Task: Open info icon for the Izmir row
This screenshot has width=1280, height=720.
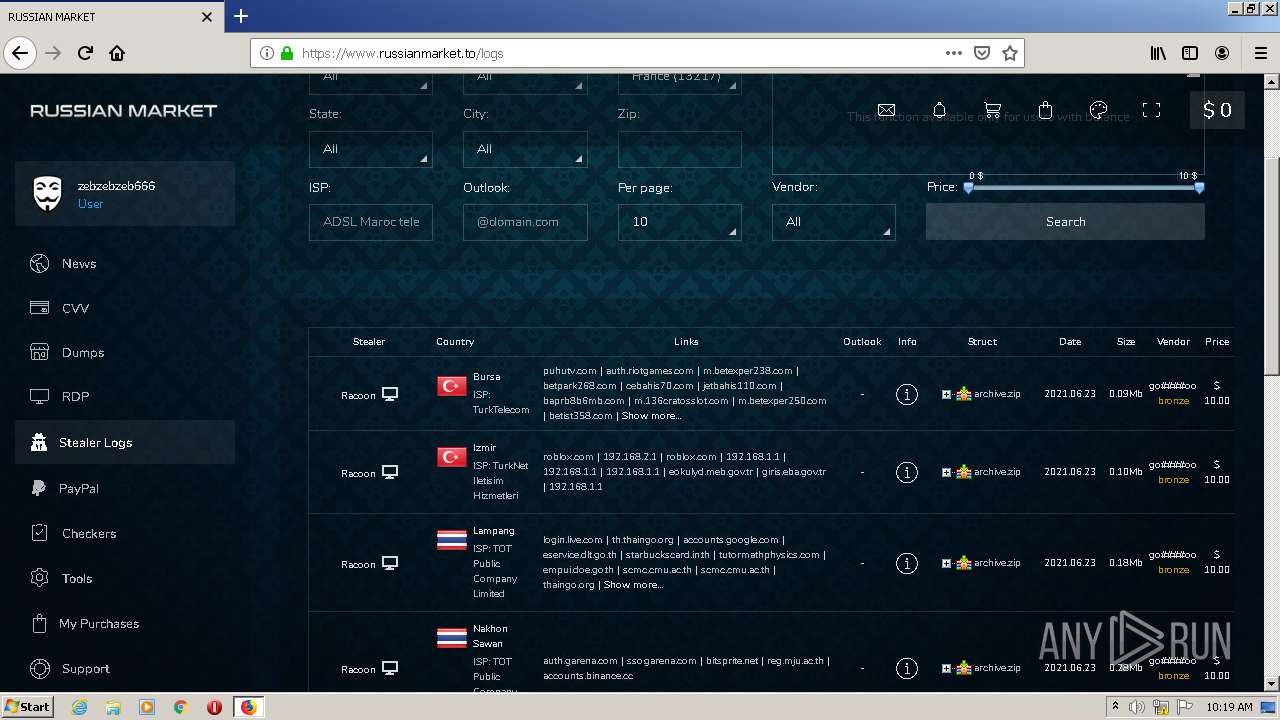Action: [907, 472]
